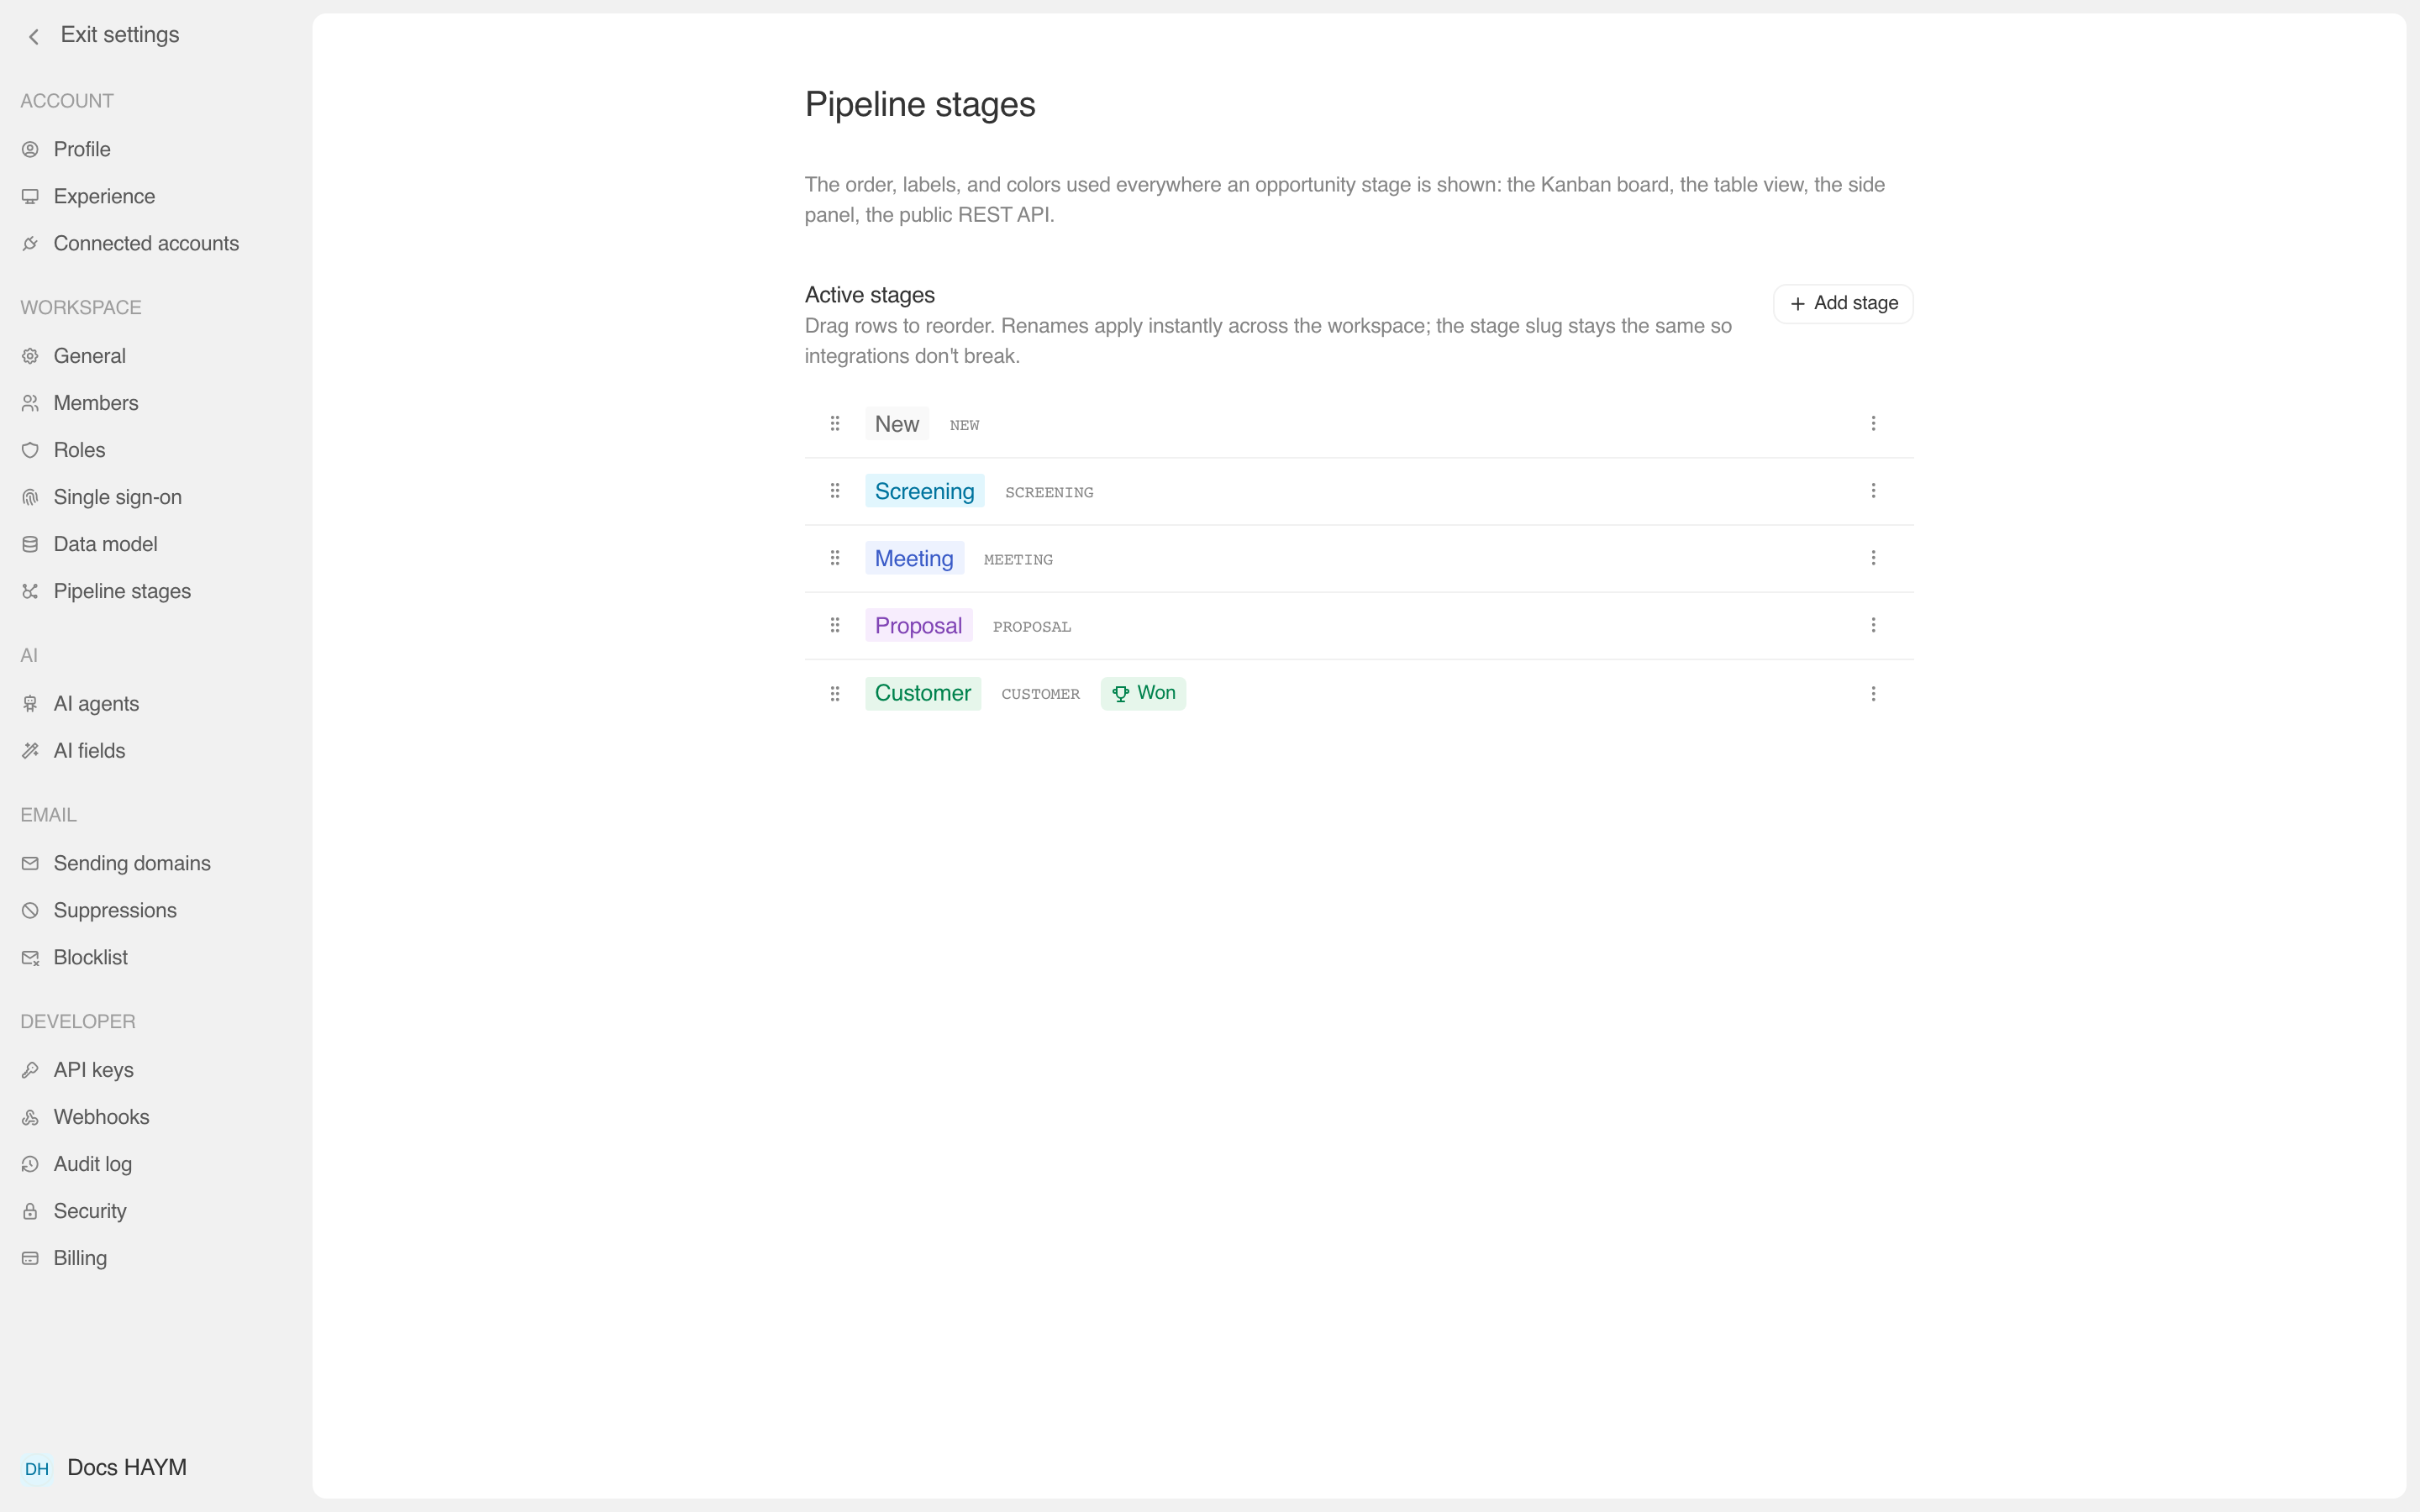Open the options menu for Proposal stage

(x=1873, y=625)
